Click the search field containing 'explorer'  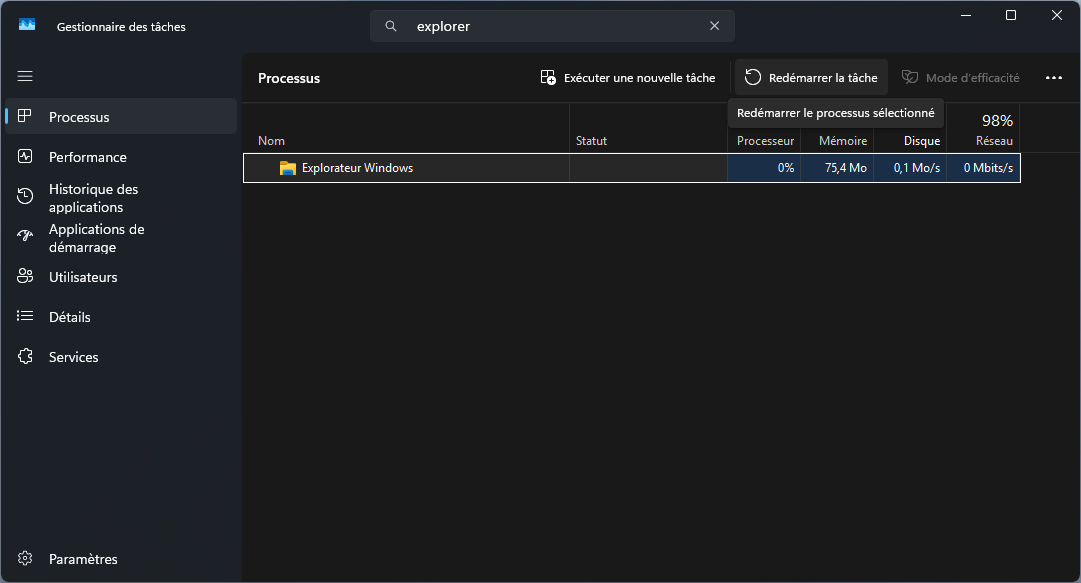point(550,26)
